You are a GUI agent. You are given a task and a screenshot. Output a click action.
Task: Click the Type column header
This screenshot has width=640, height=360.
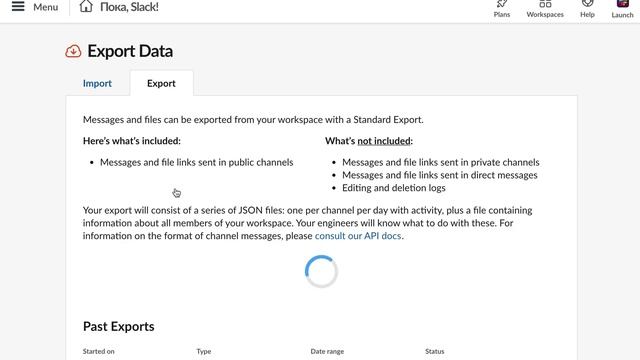tap(204, 351)
